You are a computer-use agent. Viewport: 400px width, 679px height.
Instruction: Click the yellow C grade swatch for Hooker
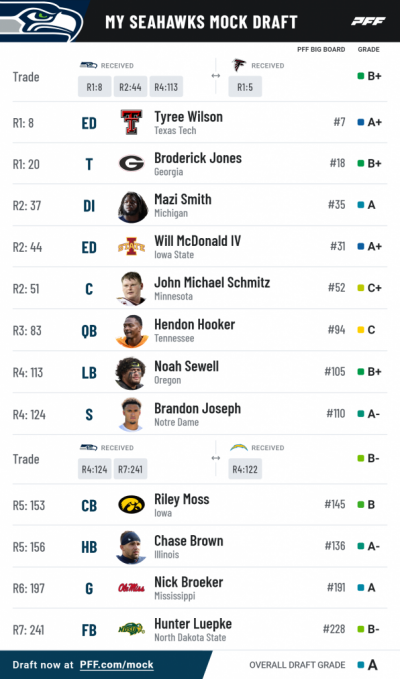click(x=361, y=330)
